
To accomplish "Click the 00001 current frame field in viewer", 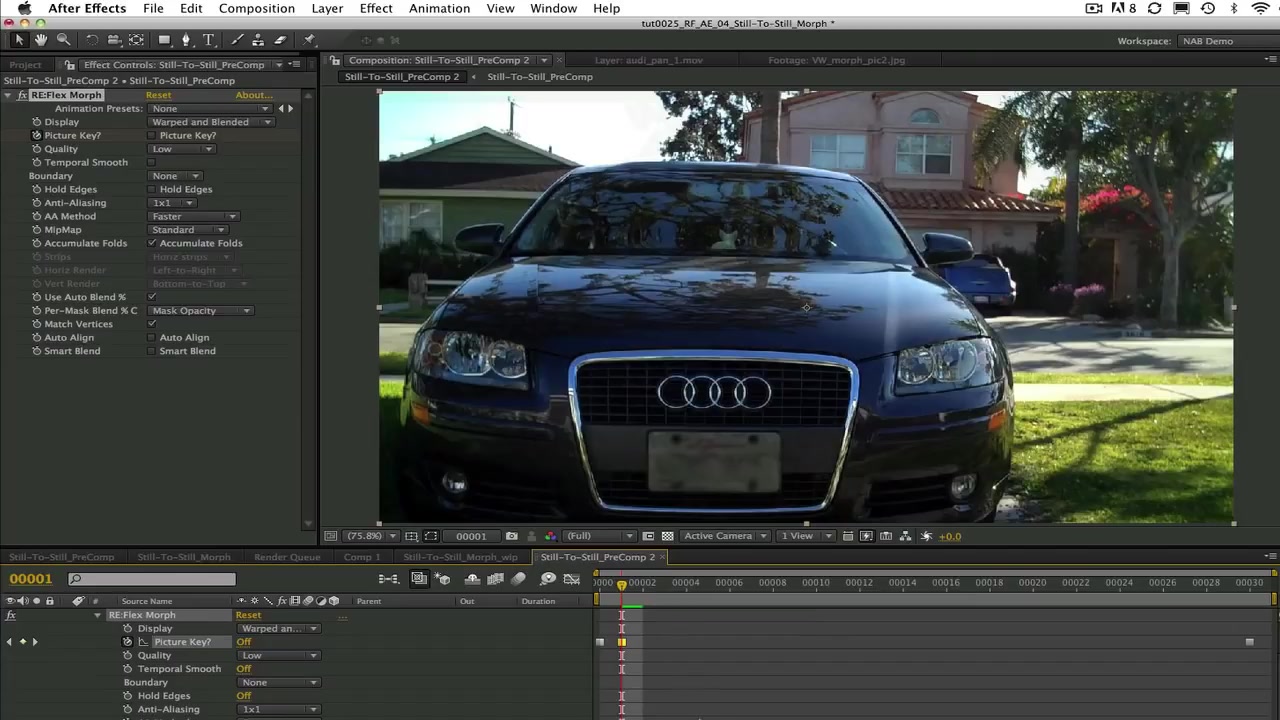I will pyautogui.click(x=471, y=536).
